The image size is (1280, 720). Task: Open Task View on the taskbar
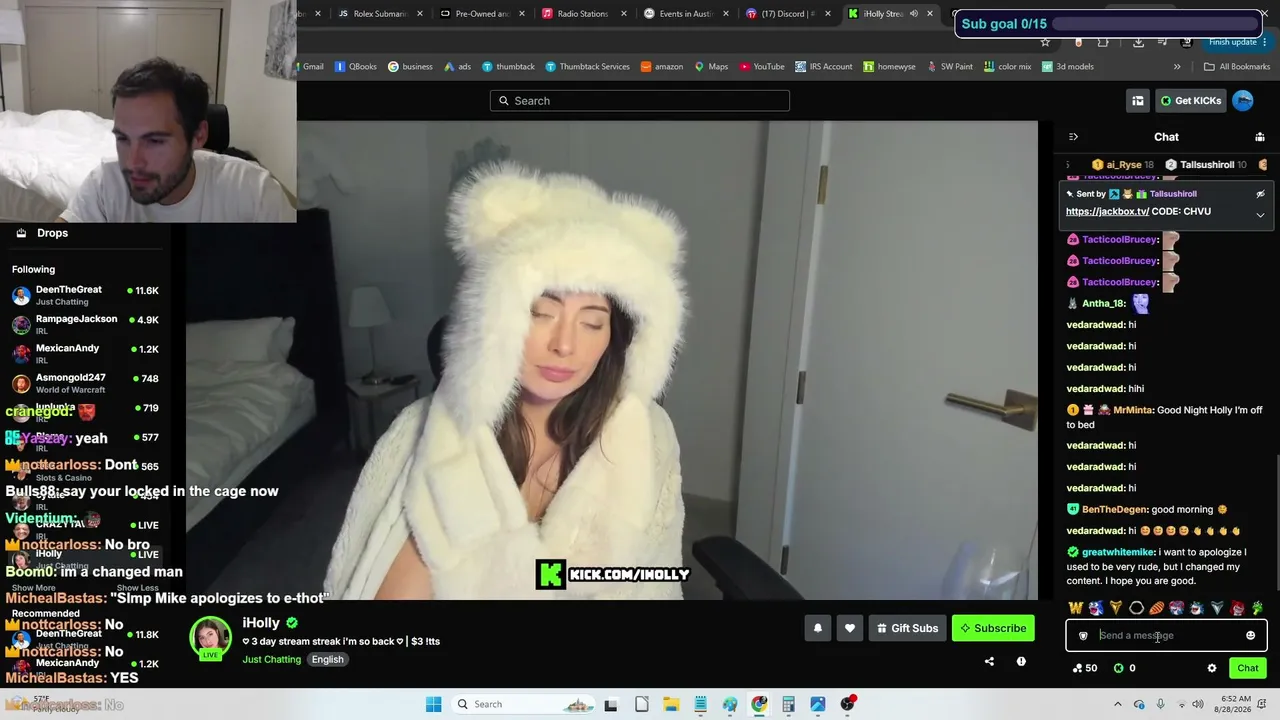(x=611, y=704)
